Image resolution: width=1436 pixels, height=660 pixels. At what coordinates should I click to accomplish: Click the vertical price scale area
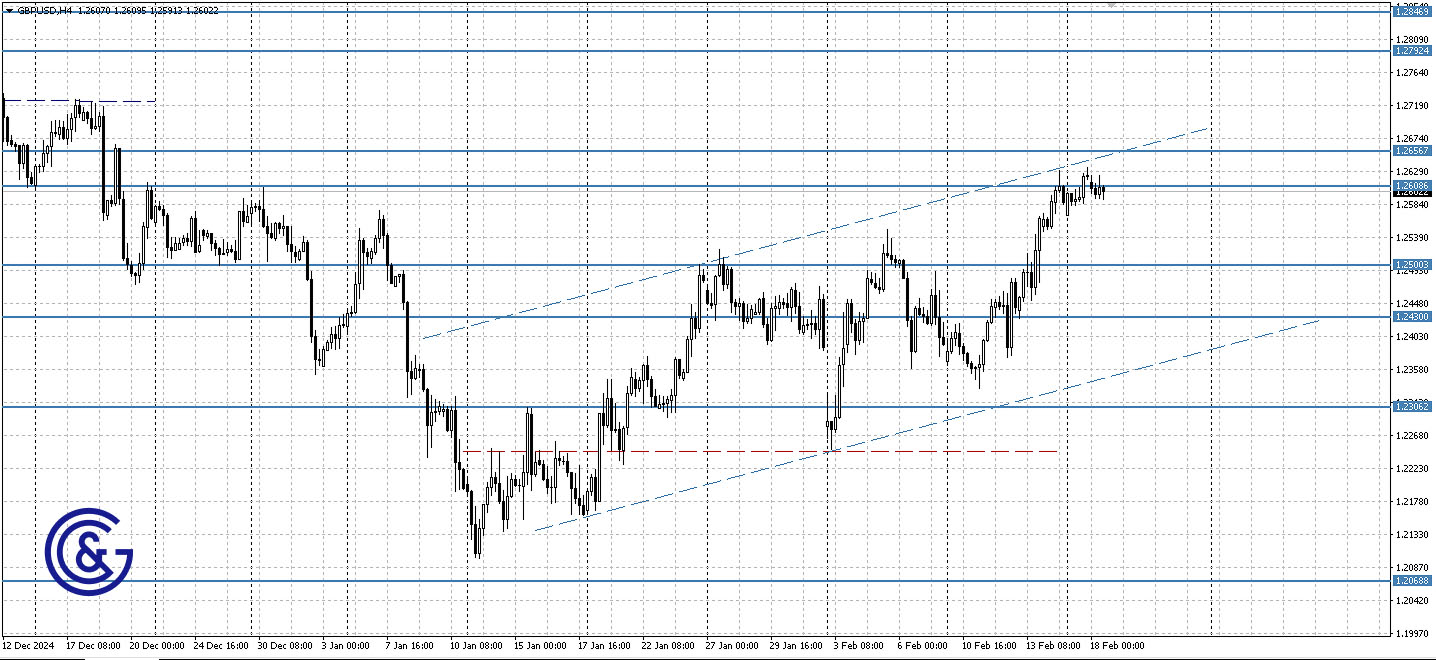(1414, 350)
